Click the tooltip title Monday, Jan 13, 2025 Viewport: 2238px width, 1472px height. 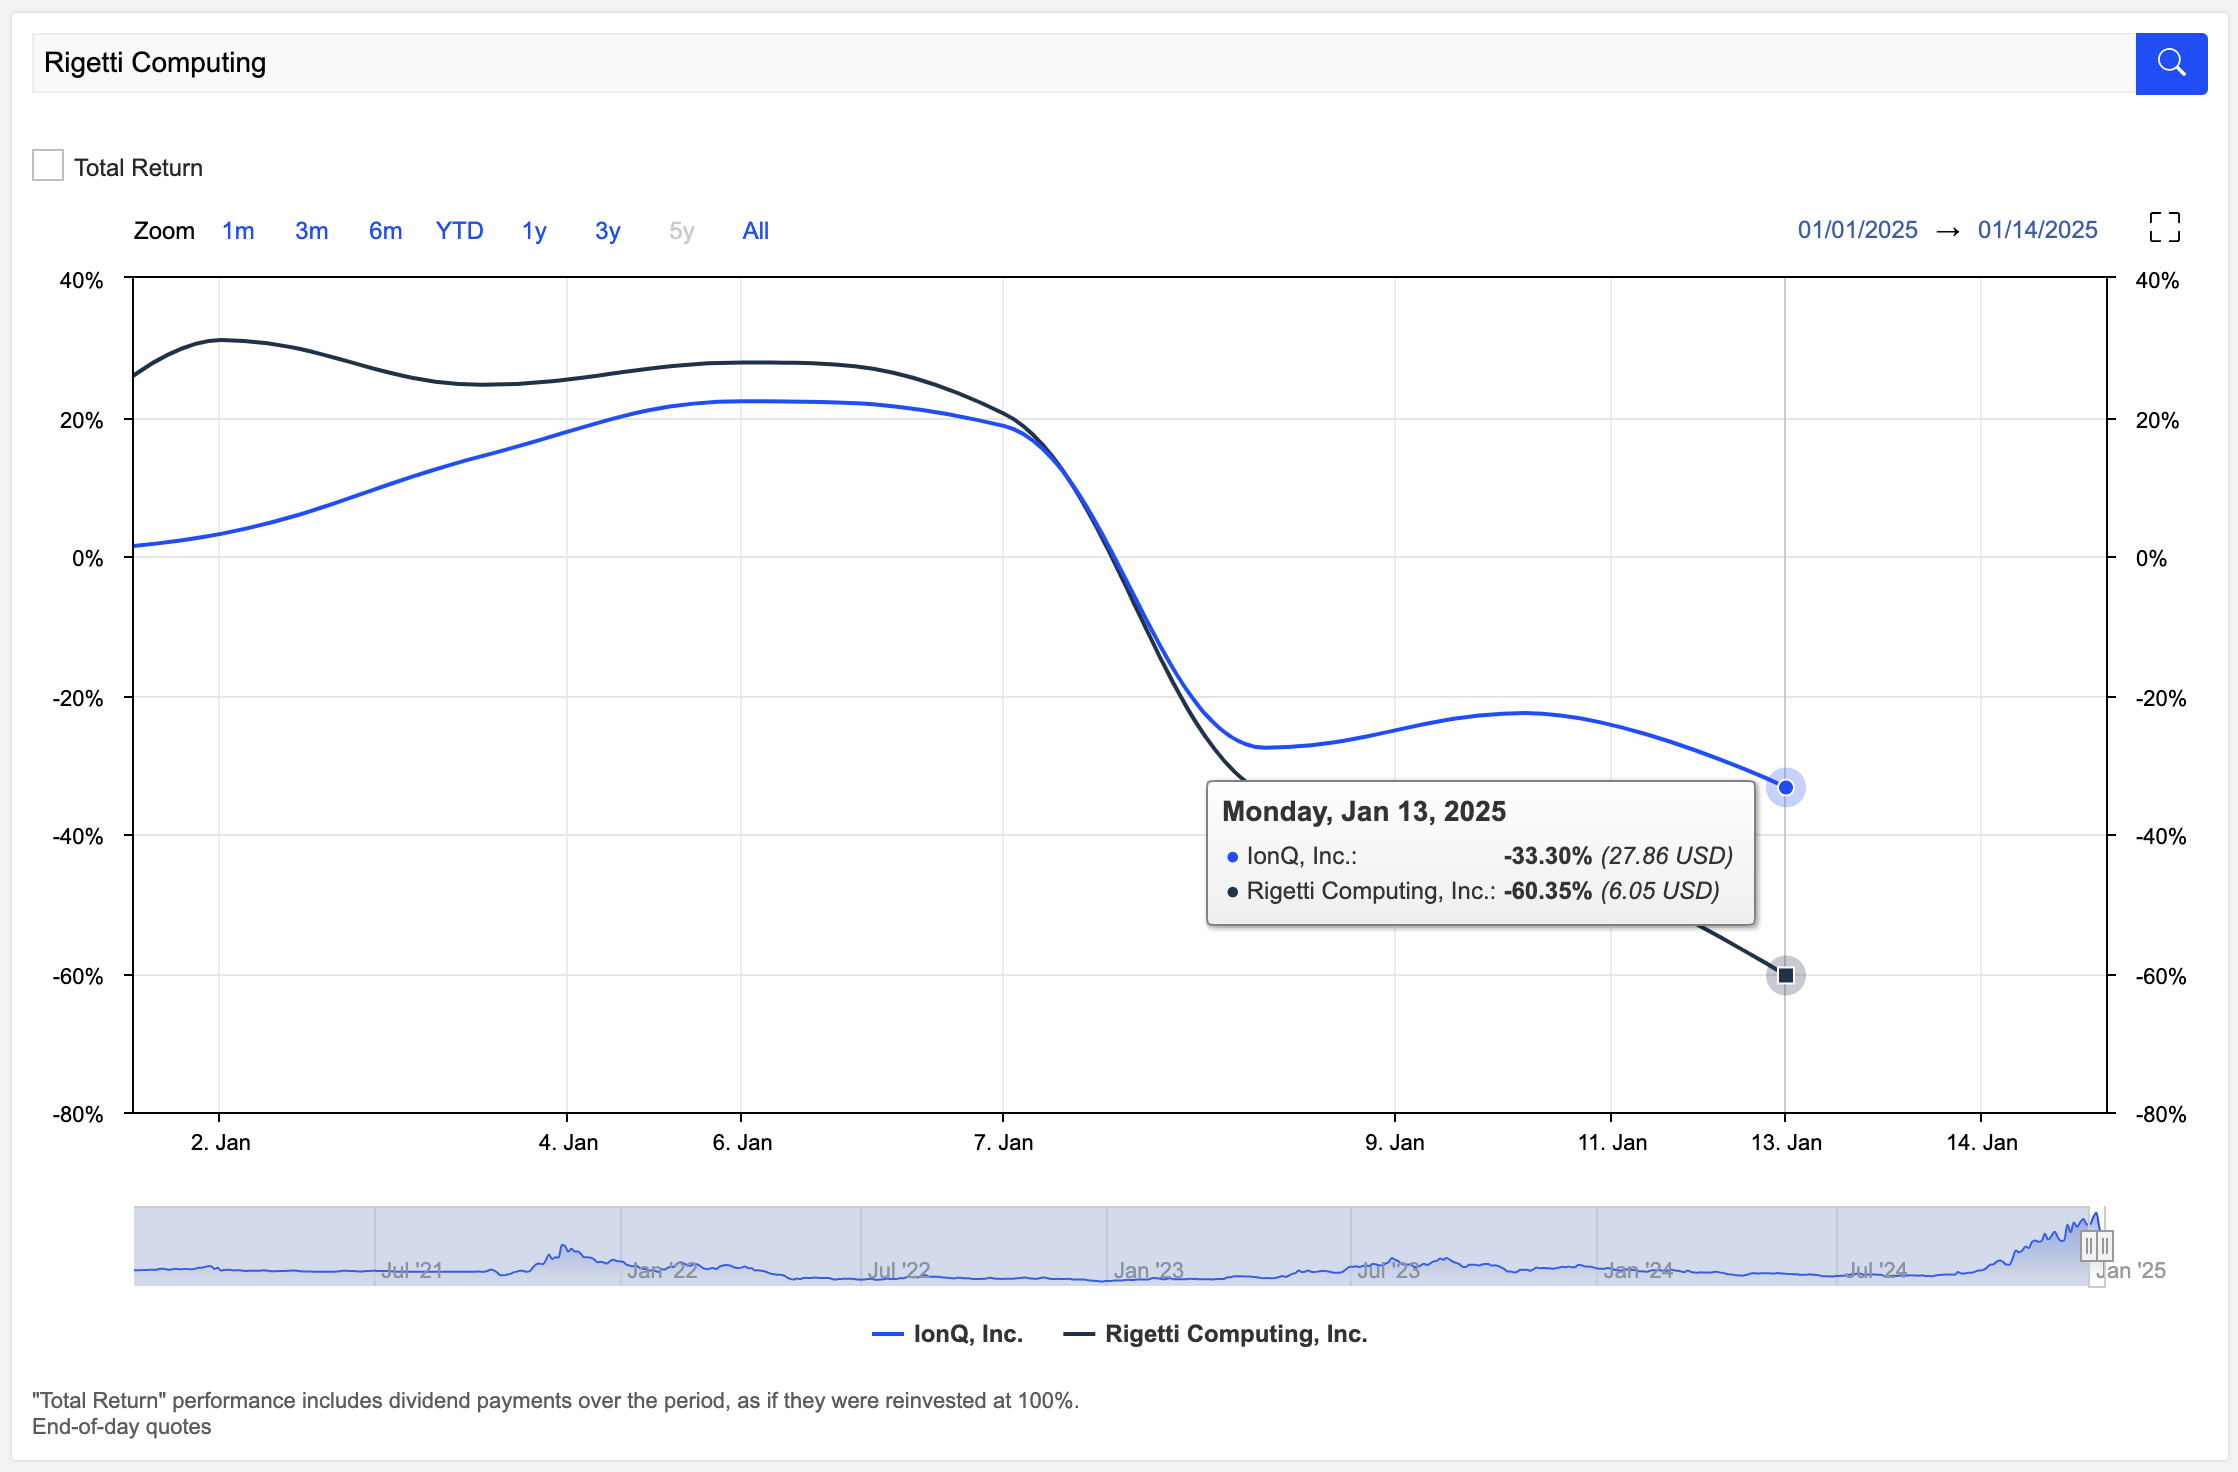coord(1364,811)
